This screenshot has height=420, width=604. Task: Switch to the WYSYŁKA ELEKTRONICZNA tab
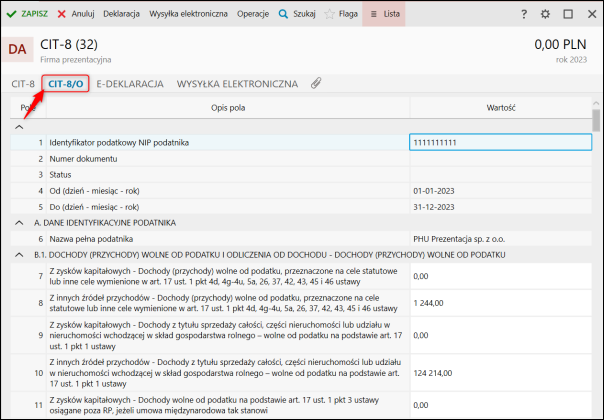[x=237, y=84]
